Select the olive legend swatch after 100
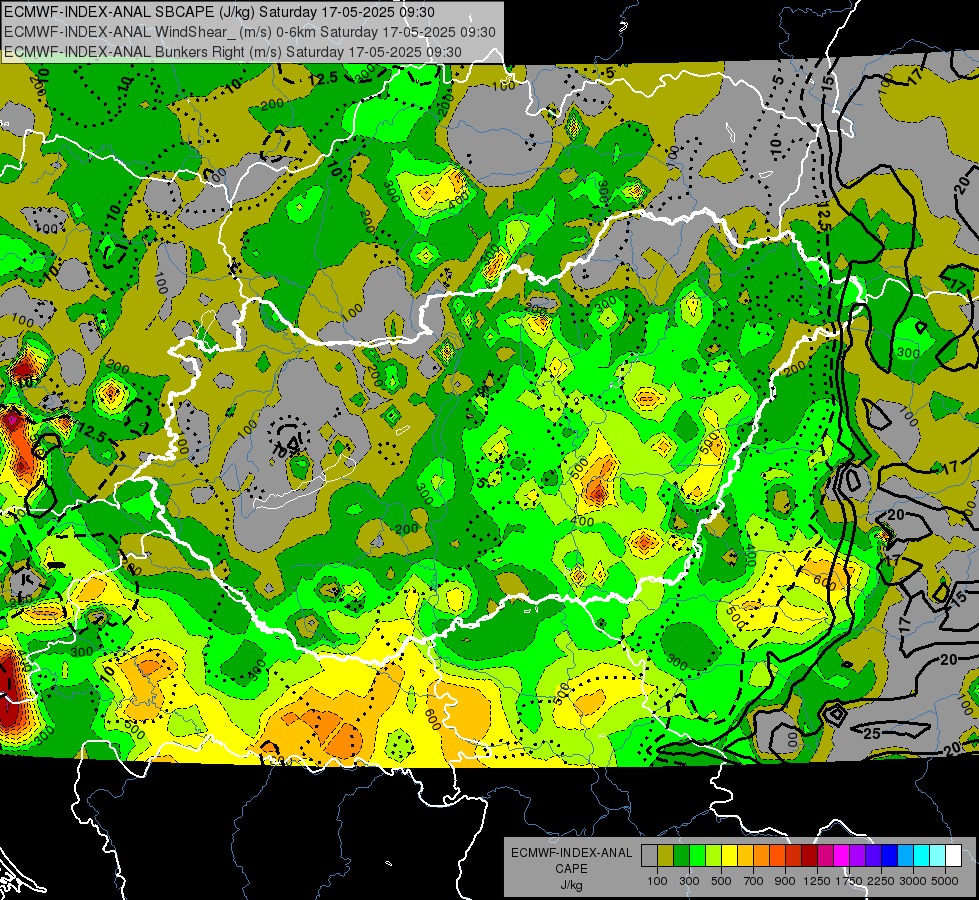Image resolution: width=979 pixels, height=900 pixels. point(665,856)
